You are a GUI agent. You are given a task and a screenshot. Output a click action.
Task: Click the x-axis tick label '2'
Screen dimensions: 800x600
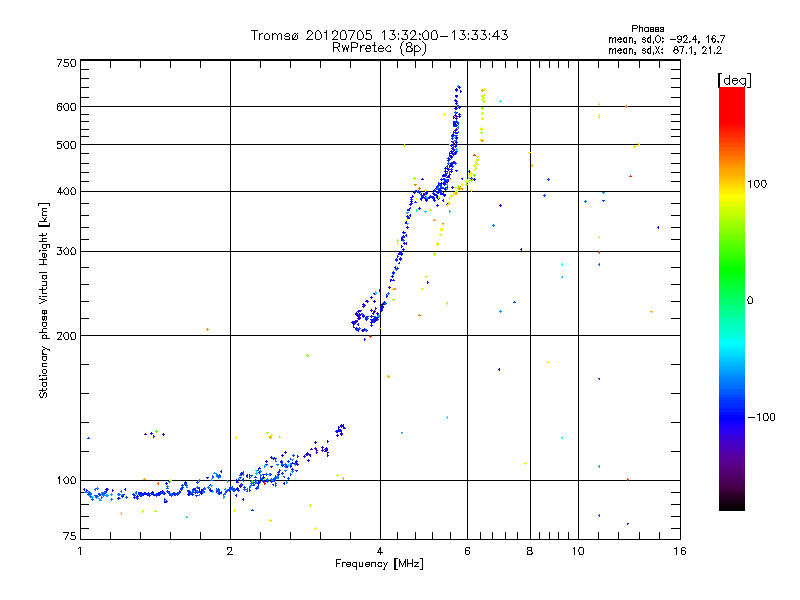point(230,551)
